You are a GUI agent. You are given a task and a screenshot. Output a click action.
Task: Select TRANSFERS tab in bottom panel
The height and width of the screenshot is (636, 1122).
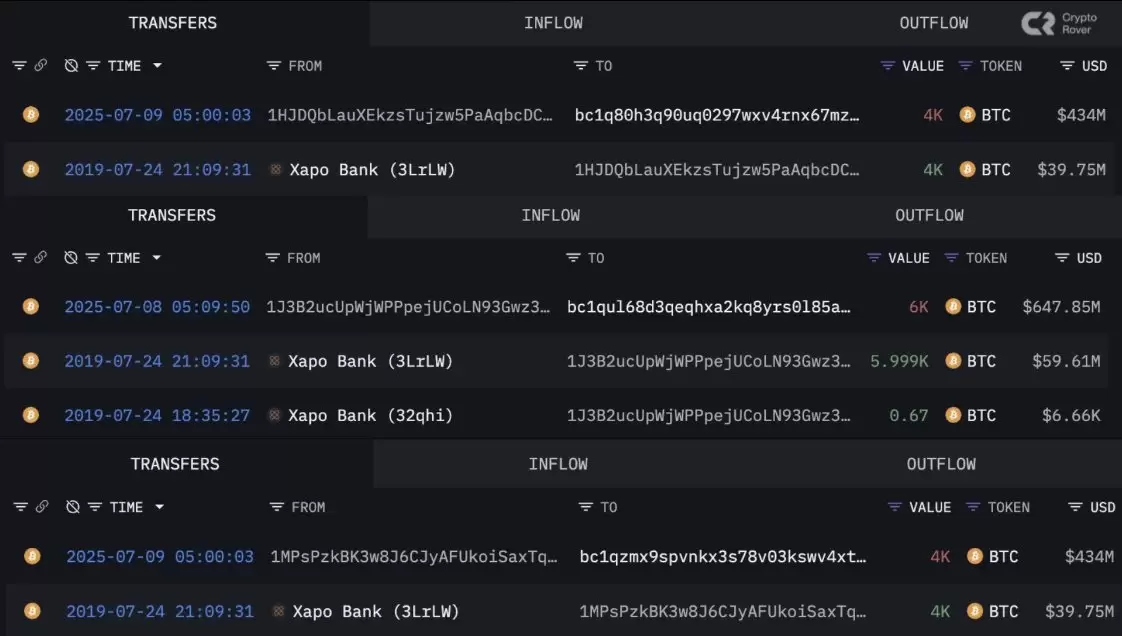click(x=175, y=464)
